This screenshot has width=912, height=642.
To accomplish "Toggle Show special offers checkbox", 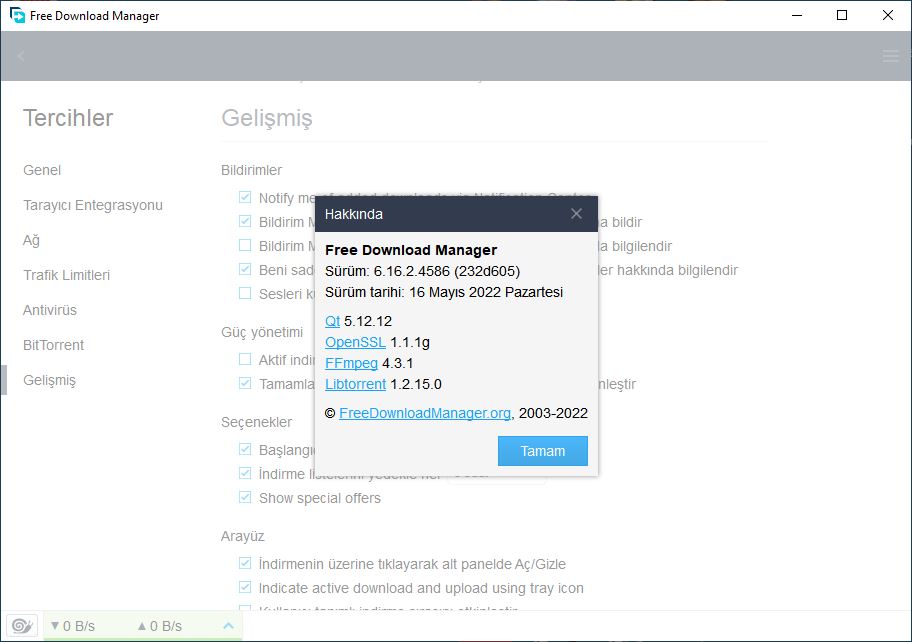I will pyautogui.click(x=245, y=497).
